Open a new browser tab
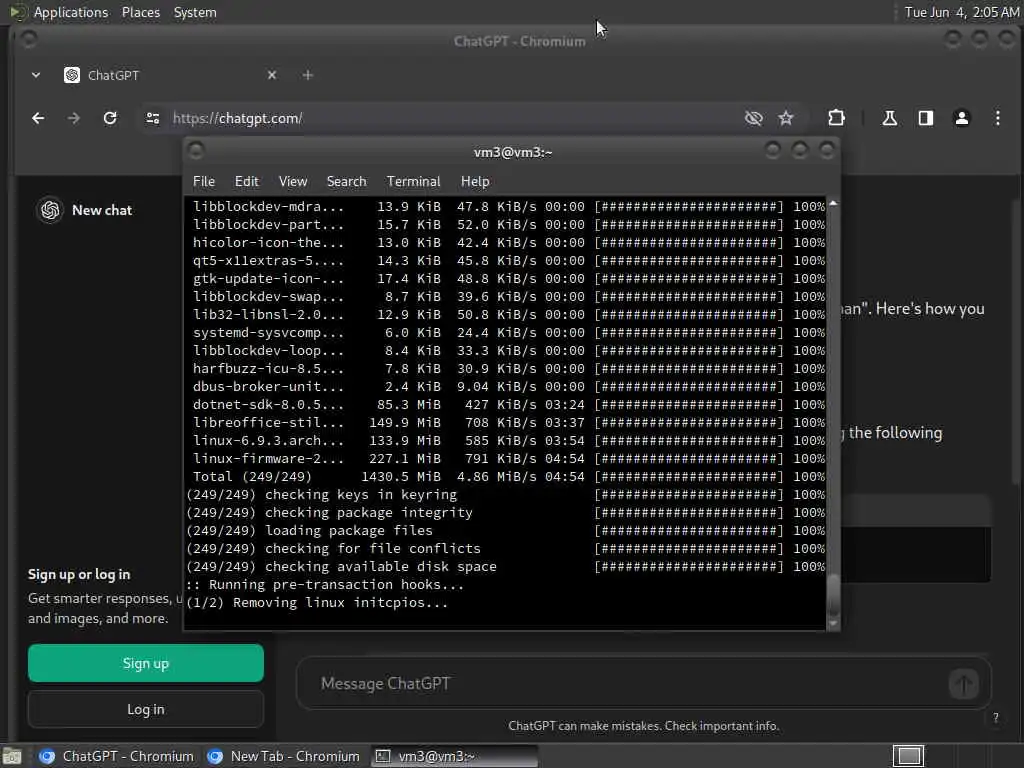The height and width of the screenshot is (768, 1024). point(308,75)
